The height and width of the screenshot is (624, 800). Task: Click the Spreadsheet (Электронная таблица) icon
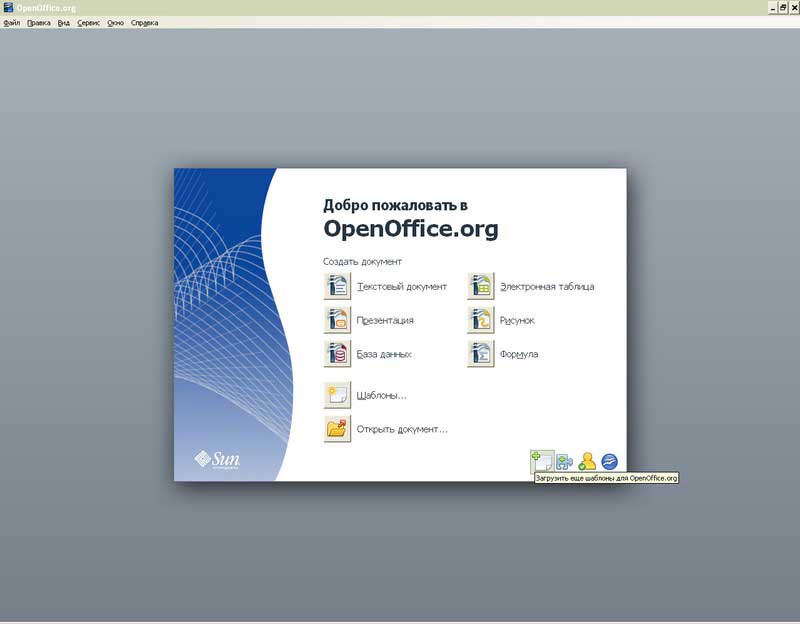pos(481,286)
